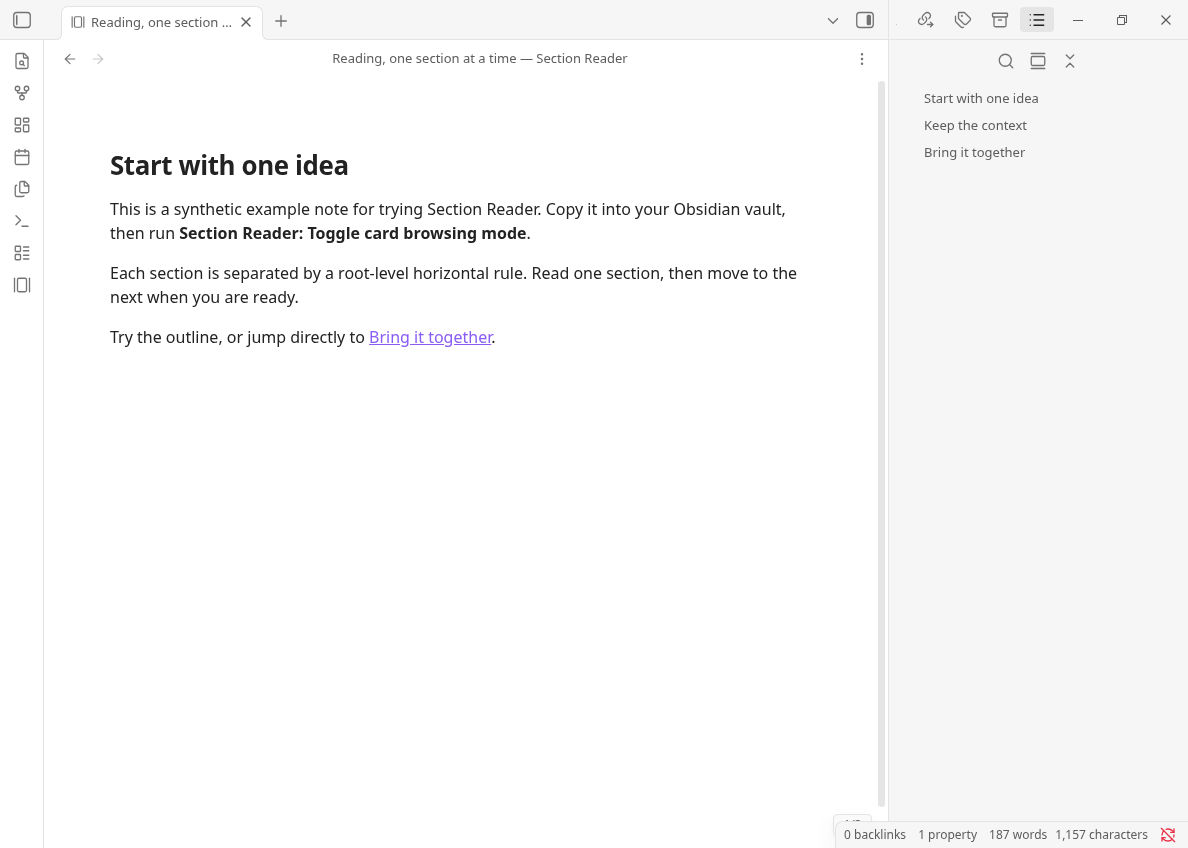
Task: Restore down the Obsidian window
Action: [x=1122, y=20]
